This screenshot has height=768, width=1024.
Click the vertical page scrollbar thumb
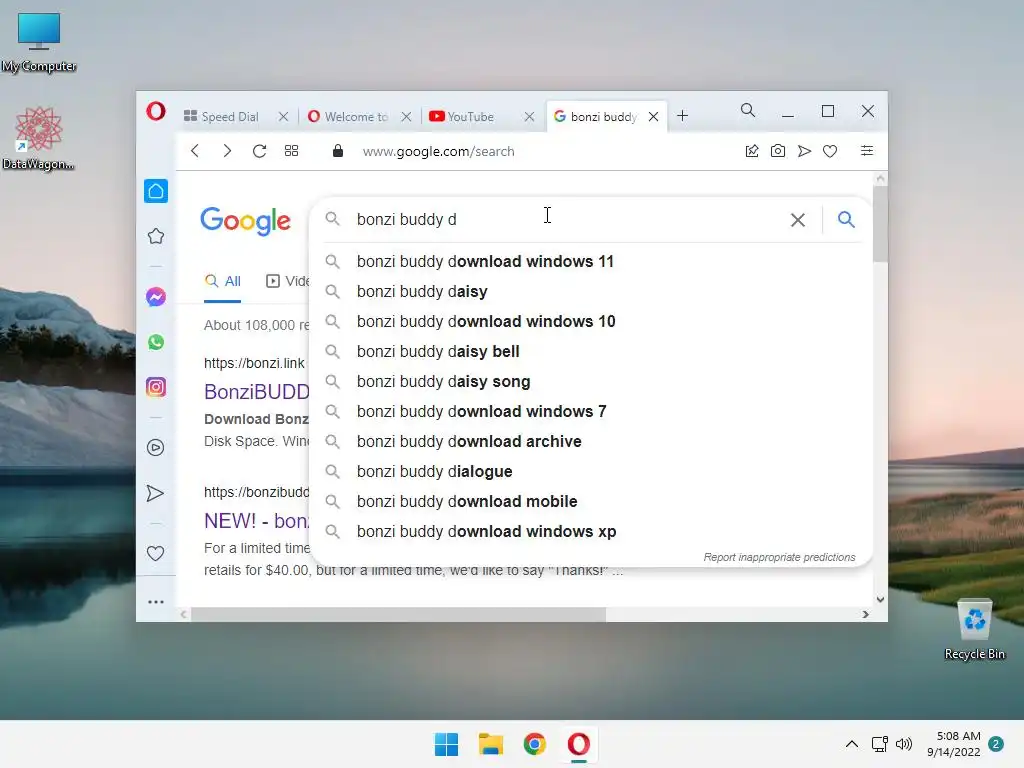click(880, 224)
